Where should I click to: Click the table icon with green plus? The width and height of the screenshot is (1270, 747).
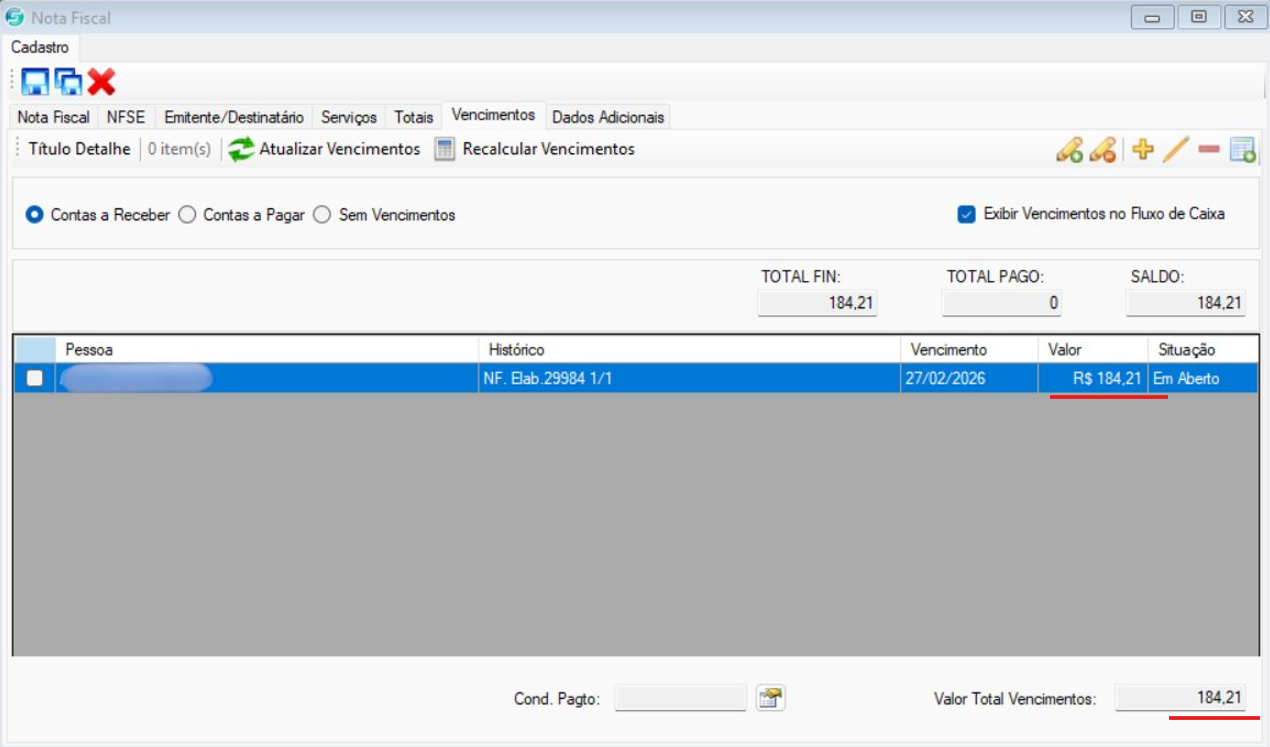click(x=1242, y=150)
